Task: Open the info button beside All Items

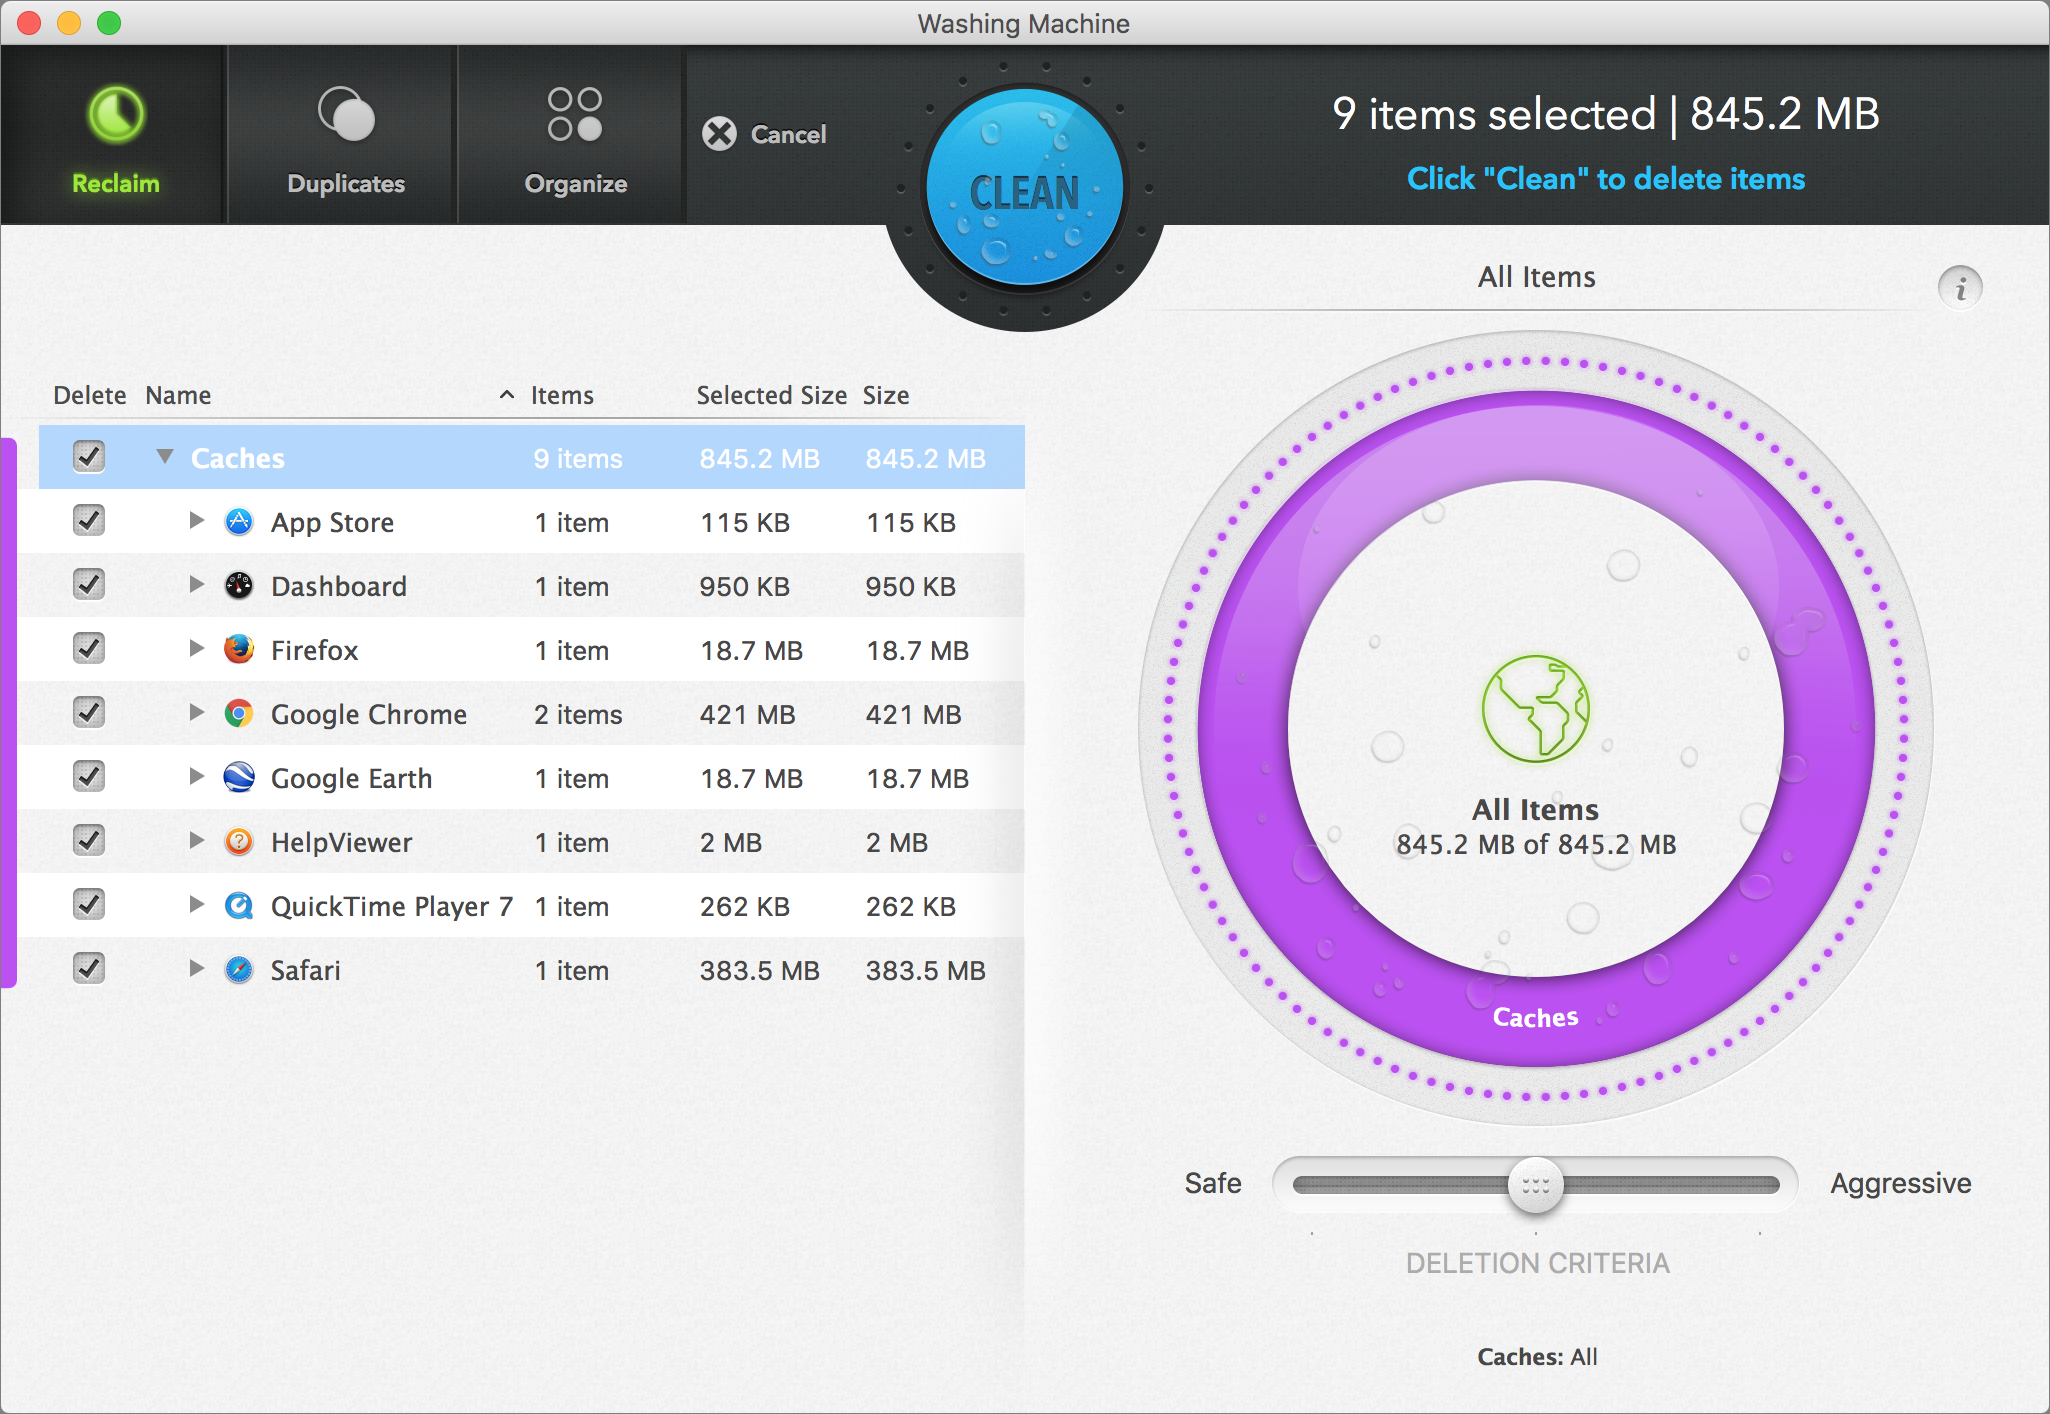Action: click(1960, 288)
